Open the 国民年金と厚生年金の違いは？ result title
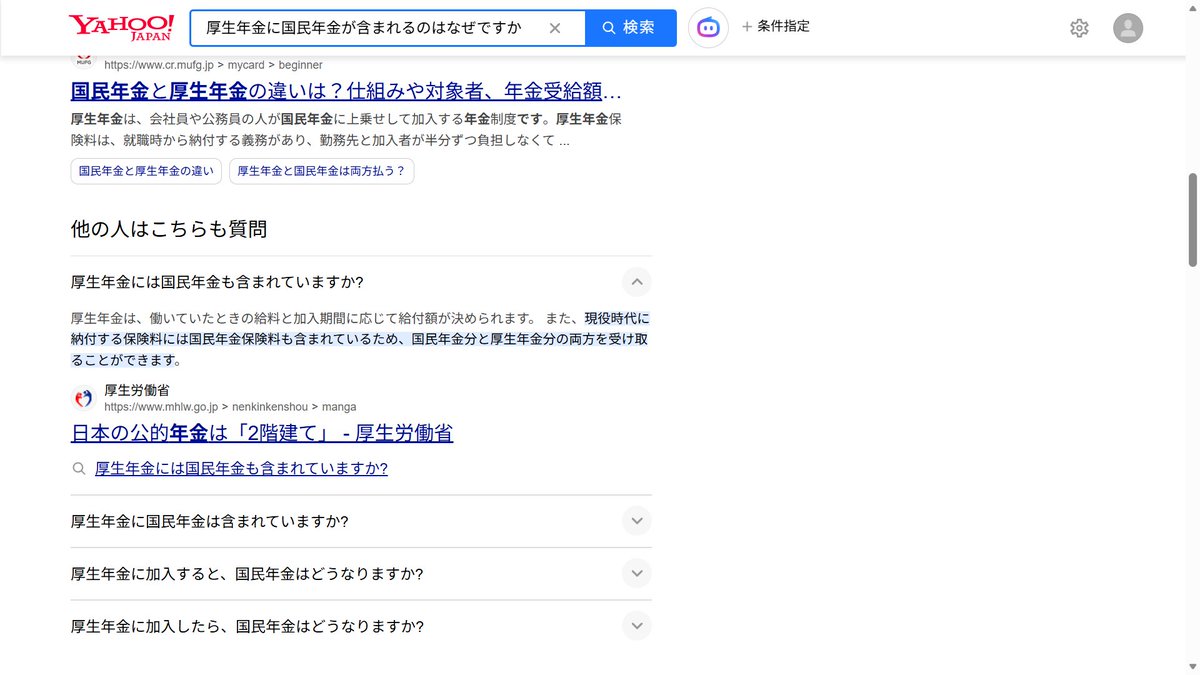 347,92
